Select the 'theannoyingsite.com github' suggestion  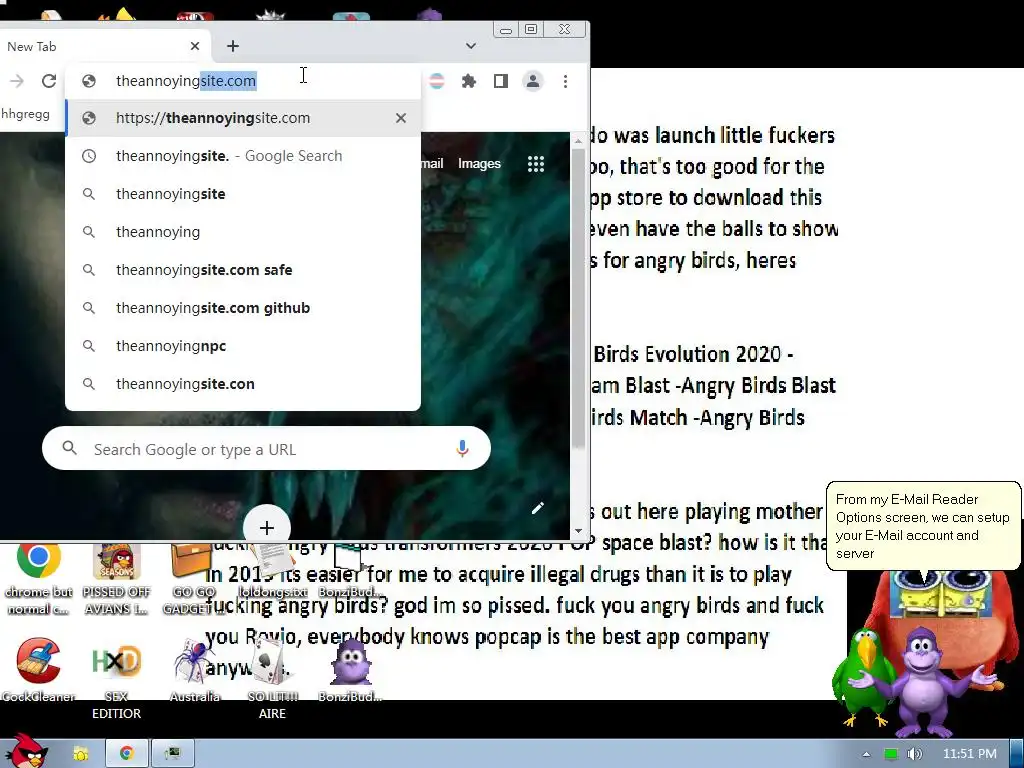click(x=243, y=308)
